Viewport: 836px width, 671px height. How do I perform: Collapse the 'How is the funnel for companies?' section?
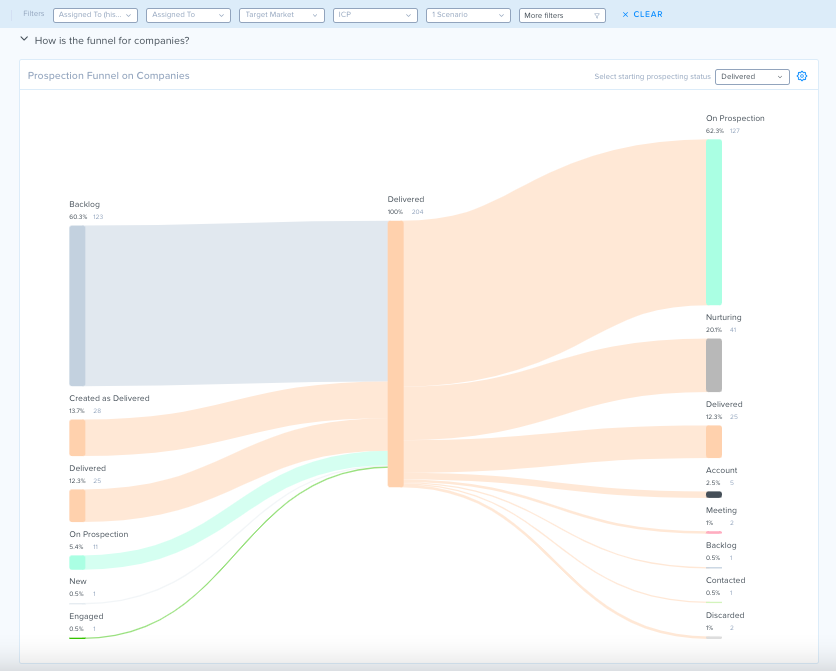click(24, 39)
